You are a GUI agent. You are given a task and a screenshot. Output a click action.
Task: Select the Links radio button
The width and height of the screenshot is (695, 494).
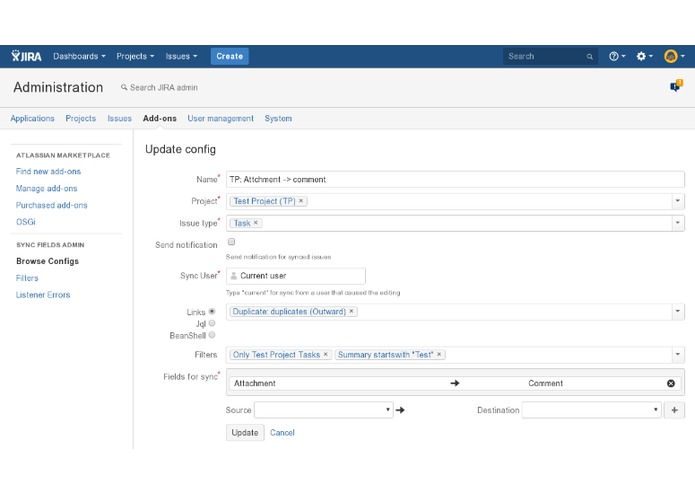click(212, 311)
